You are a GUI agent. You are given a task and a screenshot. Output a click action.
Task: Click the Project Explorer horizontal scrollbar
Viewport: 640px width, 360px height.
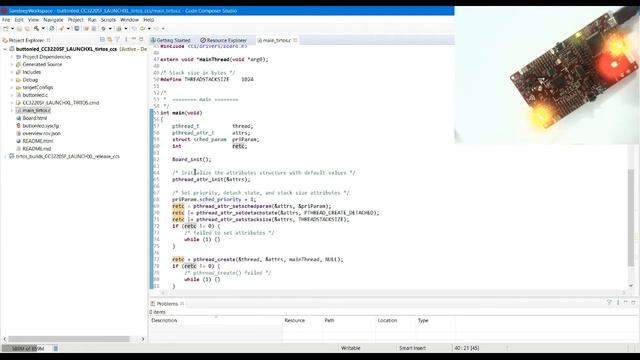(69, 339)
